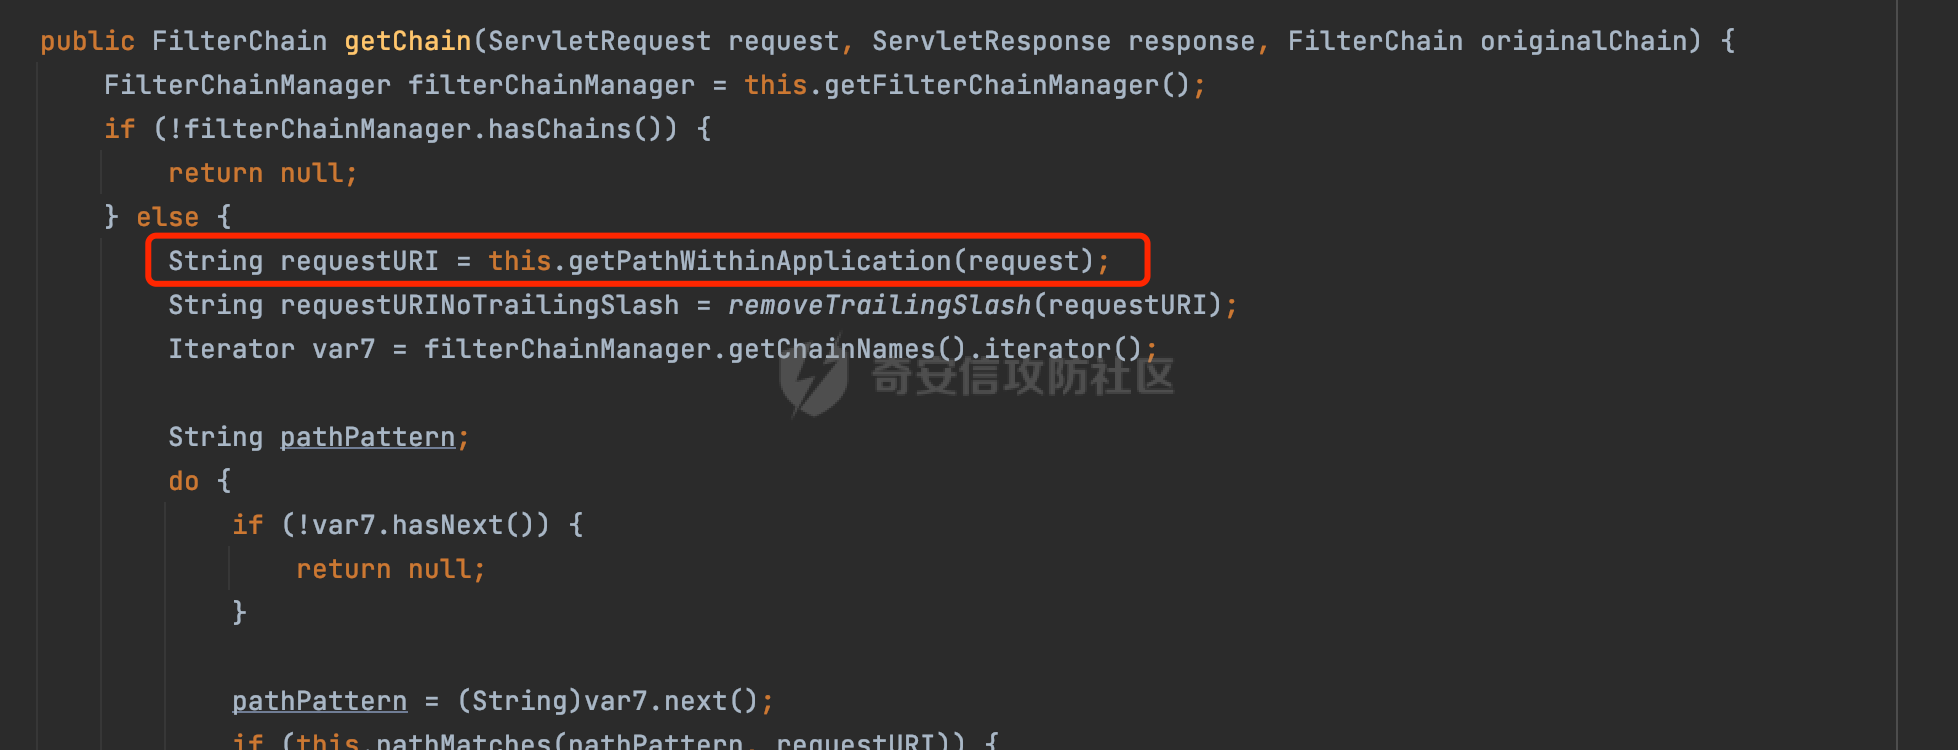This screenshot has width=1958, height=750.
Task: Click the else keyword
Action: (x=168, y=217)
